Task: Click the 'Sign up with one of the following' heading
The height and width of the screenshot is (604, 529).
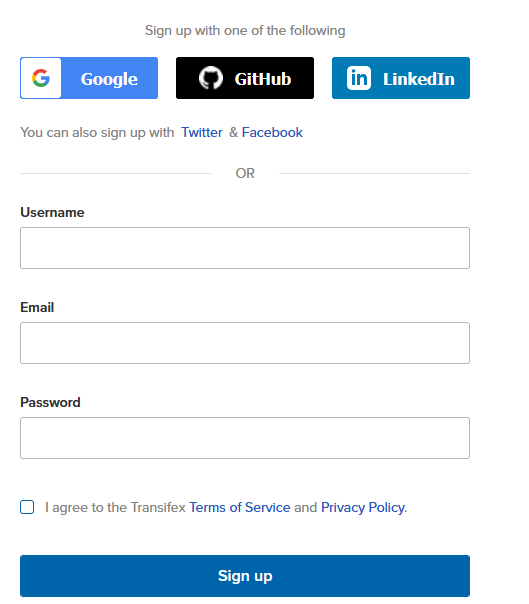Action: pyautogui.click(x=245, y=30)
